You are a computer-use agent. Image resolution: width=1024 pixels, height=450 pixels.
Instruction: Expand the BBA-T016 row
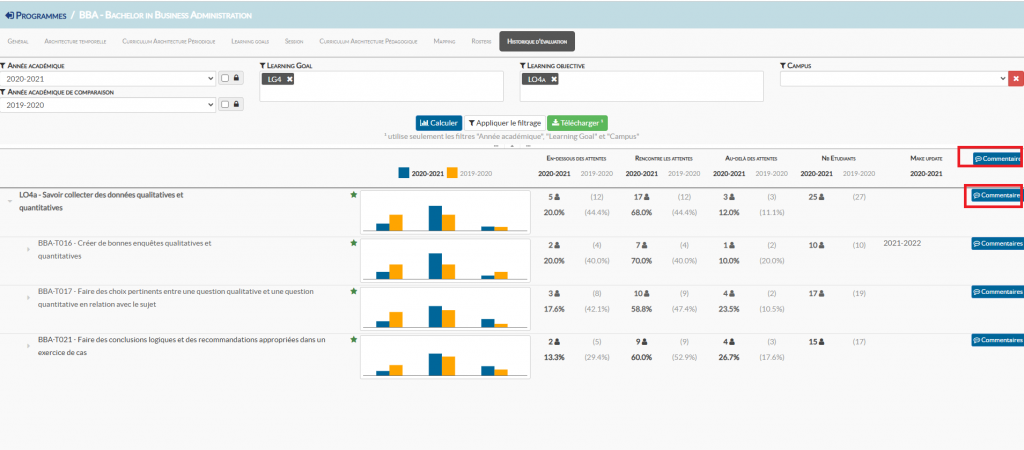coord(28,249)
